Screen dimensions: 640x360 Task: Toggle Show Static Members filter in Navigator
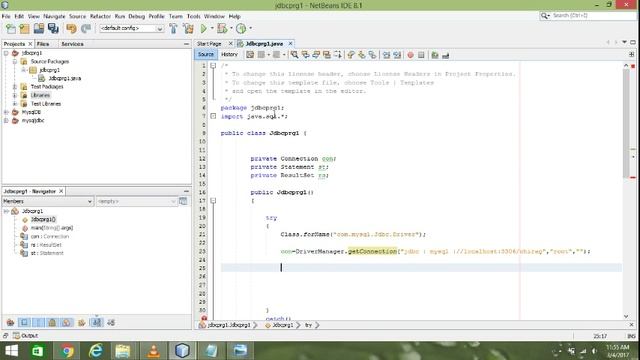point(38,322)
